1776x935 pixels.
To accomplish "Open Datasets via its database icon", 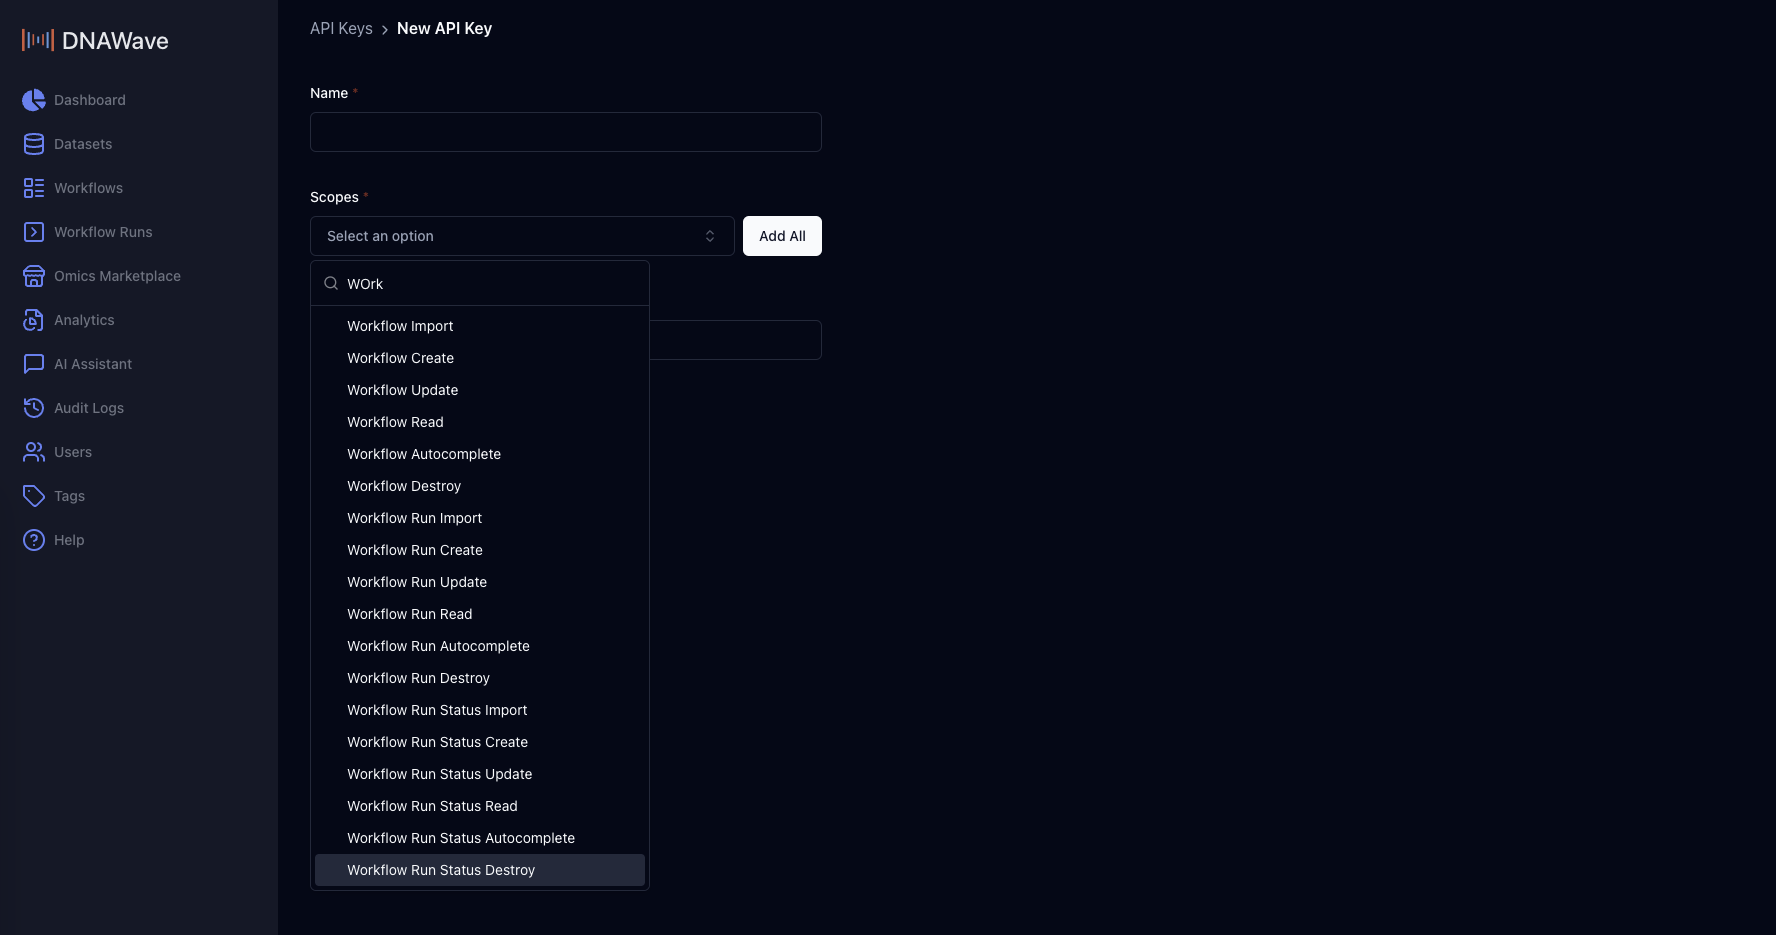I will click(x=33, y=143).
